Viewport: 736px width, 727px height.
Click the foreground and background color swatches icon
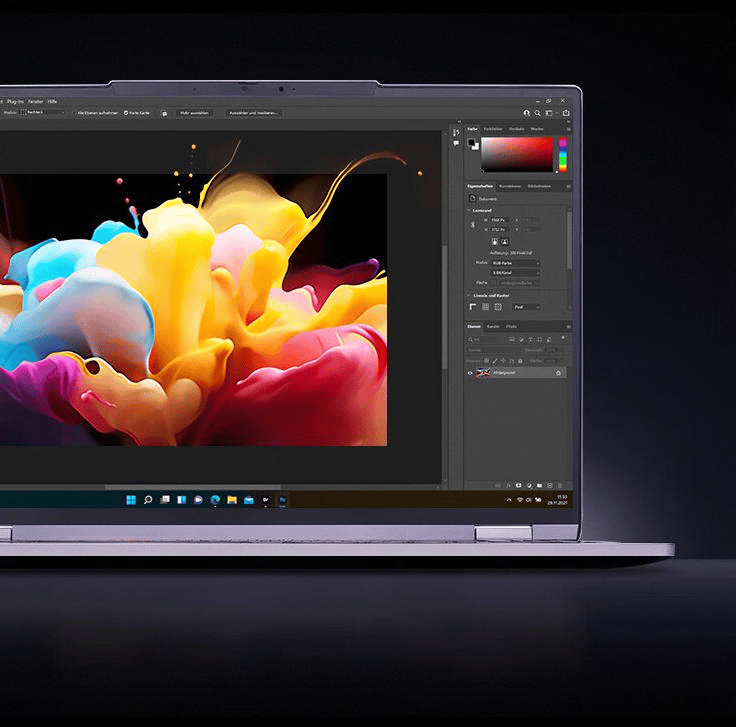pyautogui.click(x=472, y=143)
